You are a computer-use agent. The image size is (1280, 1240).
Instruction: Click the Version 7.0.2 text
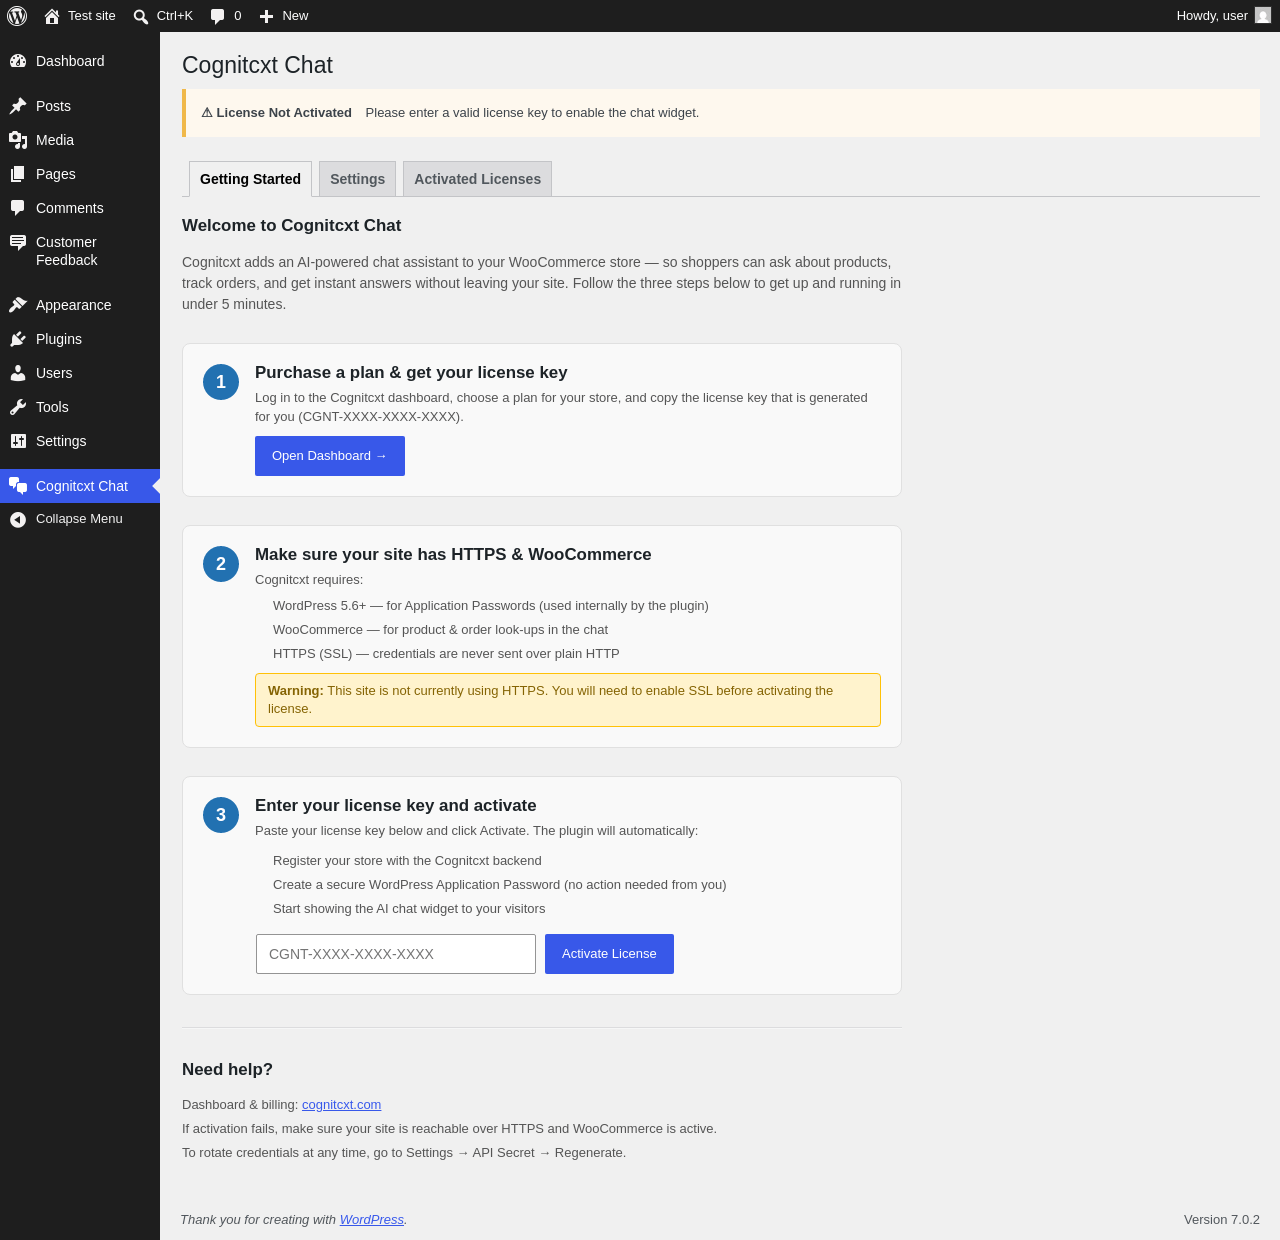[x=1222, y=1220]
